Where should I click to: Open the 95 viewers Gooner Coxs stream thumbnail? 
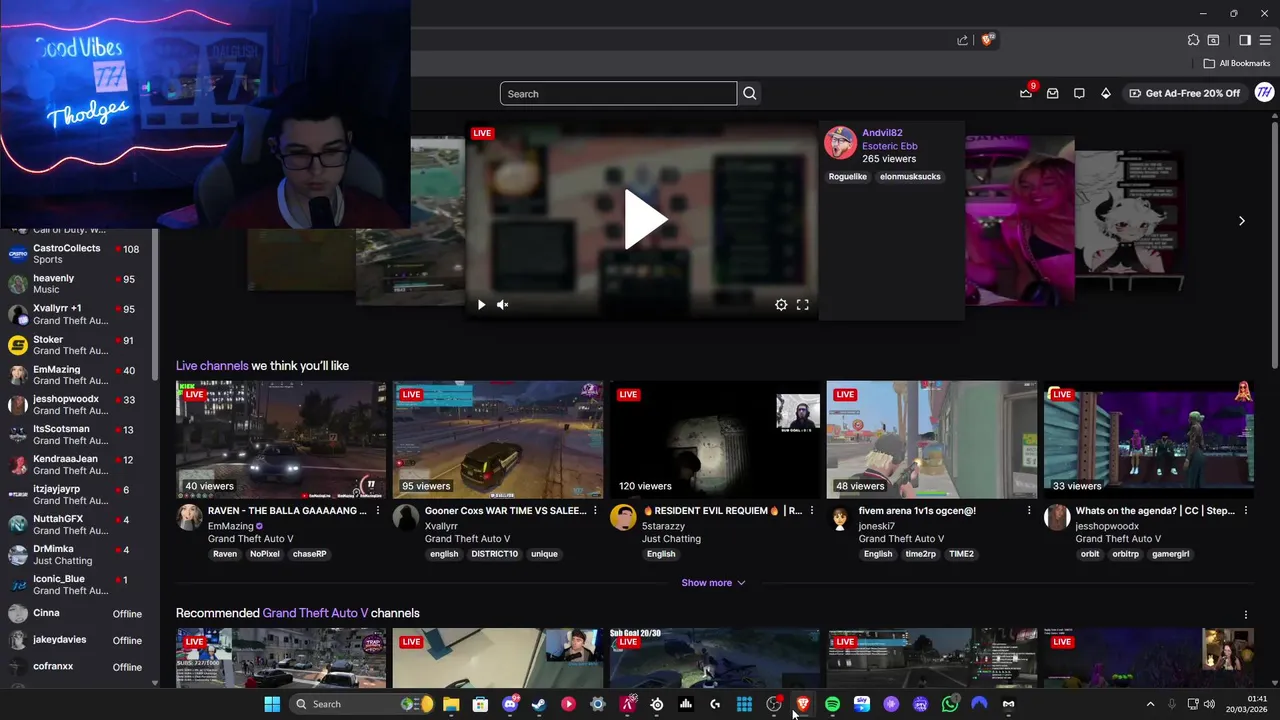click(x=498, y=439)
